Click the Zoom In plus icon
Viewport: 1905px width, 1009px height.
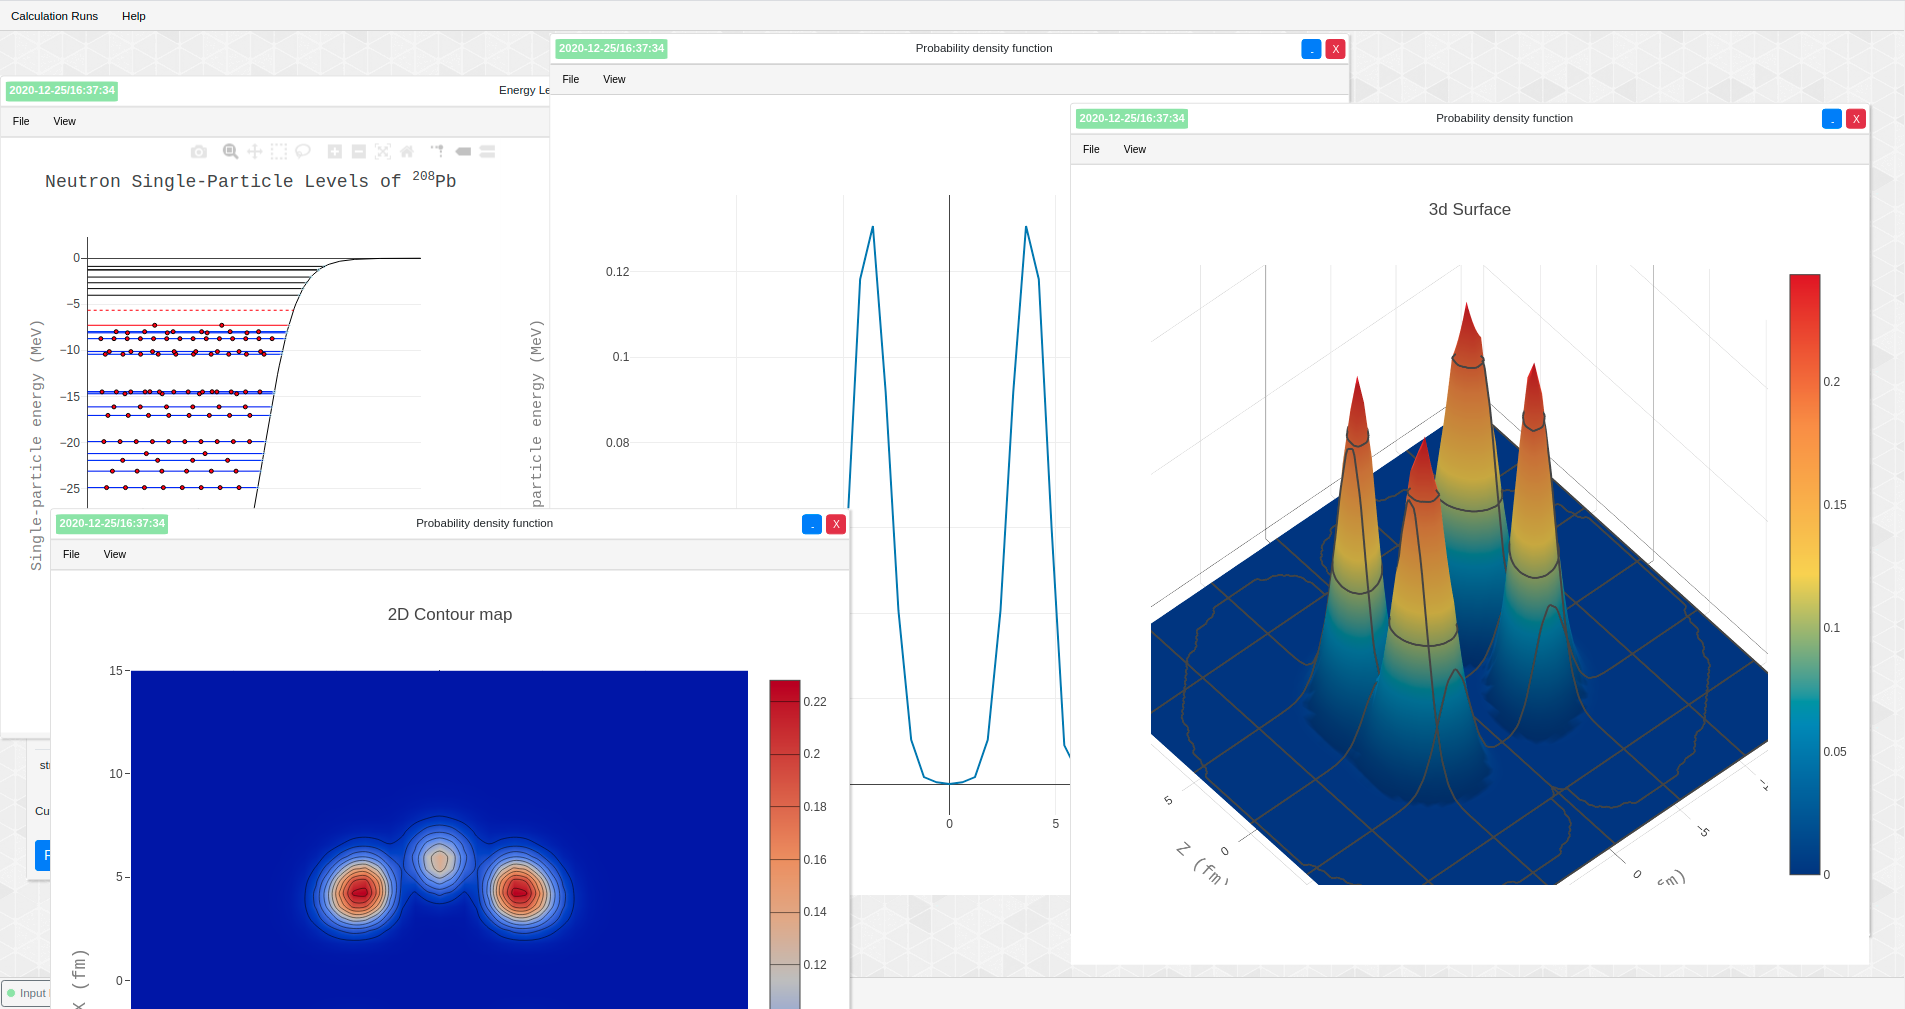pos(335,152)
